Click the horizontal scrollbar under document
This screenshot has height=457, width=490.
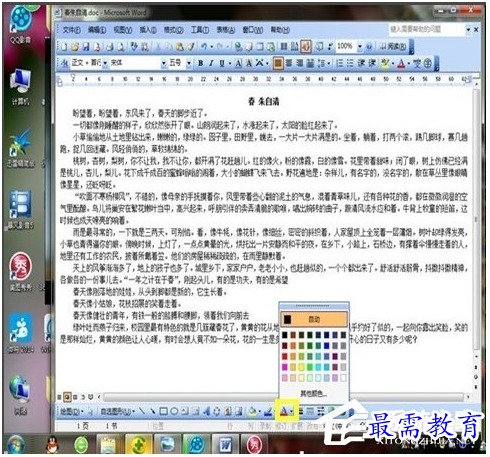[x=283, y=397]
